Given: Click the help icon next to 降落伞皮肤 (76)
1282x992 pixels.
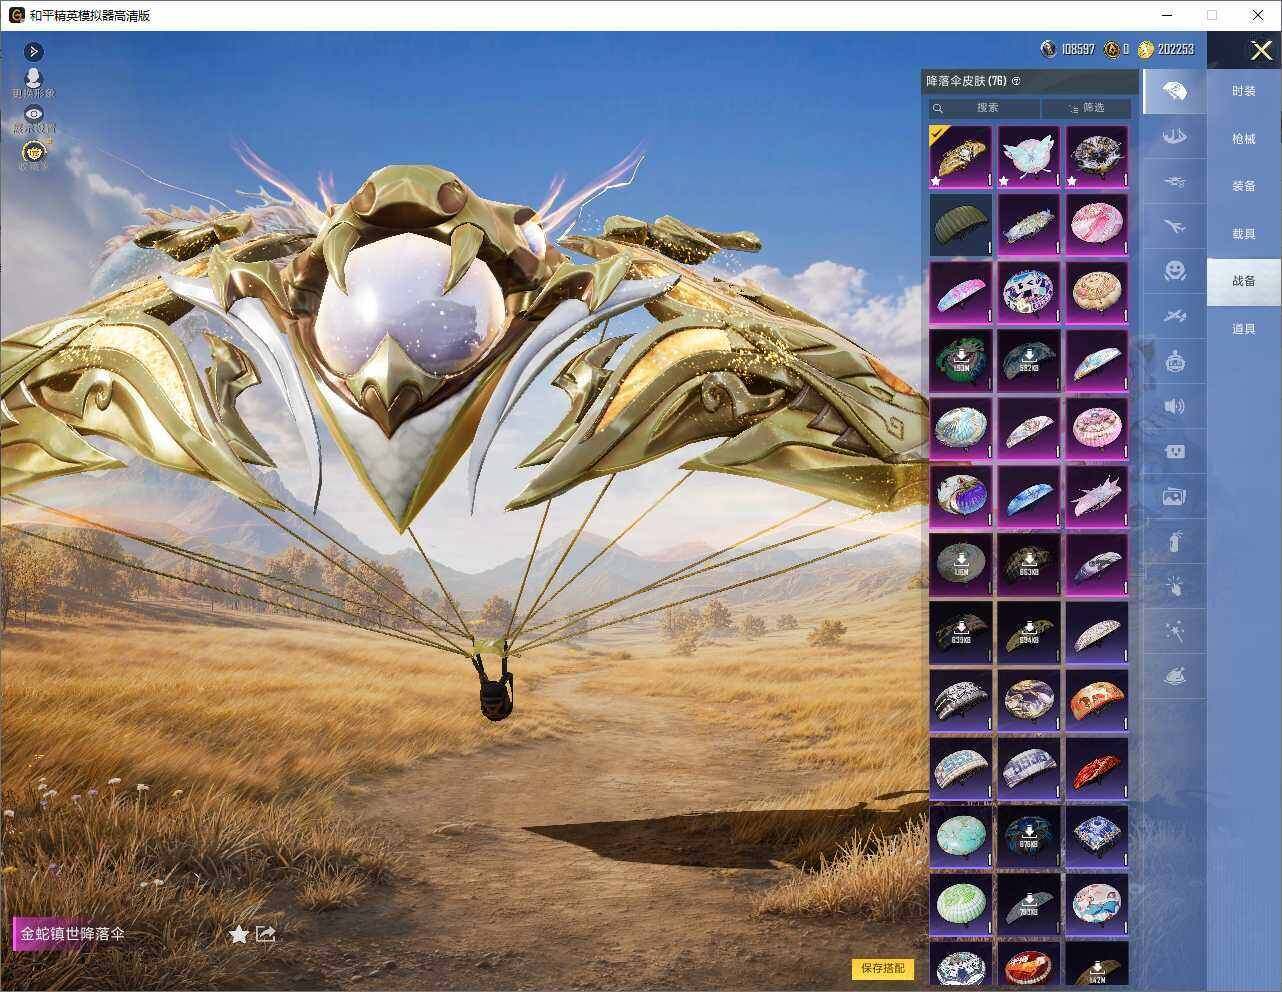Looking at the screenshot, I should pos(1017,81).
